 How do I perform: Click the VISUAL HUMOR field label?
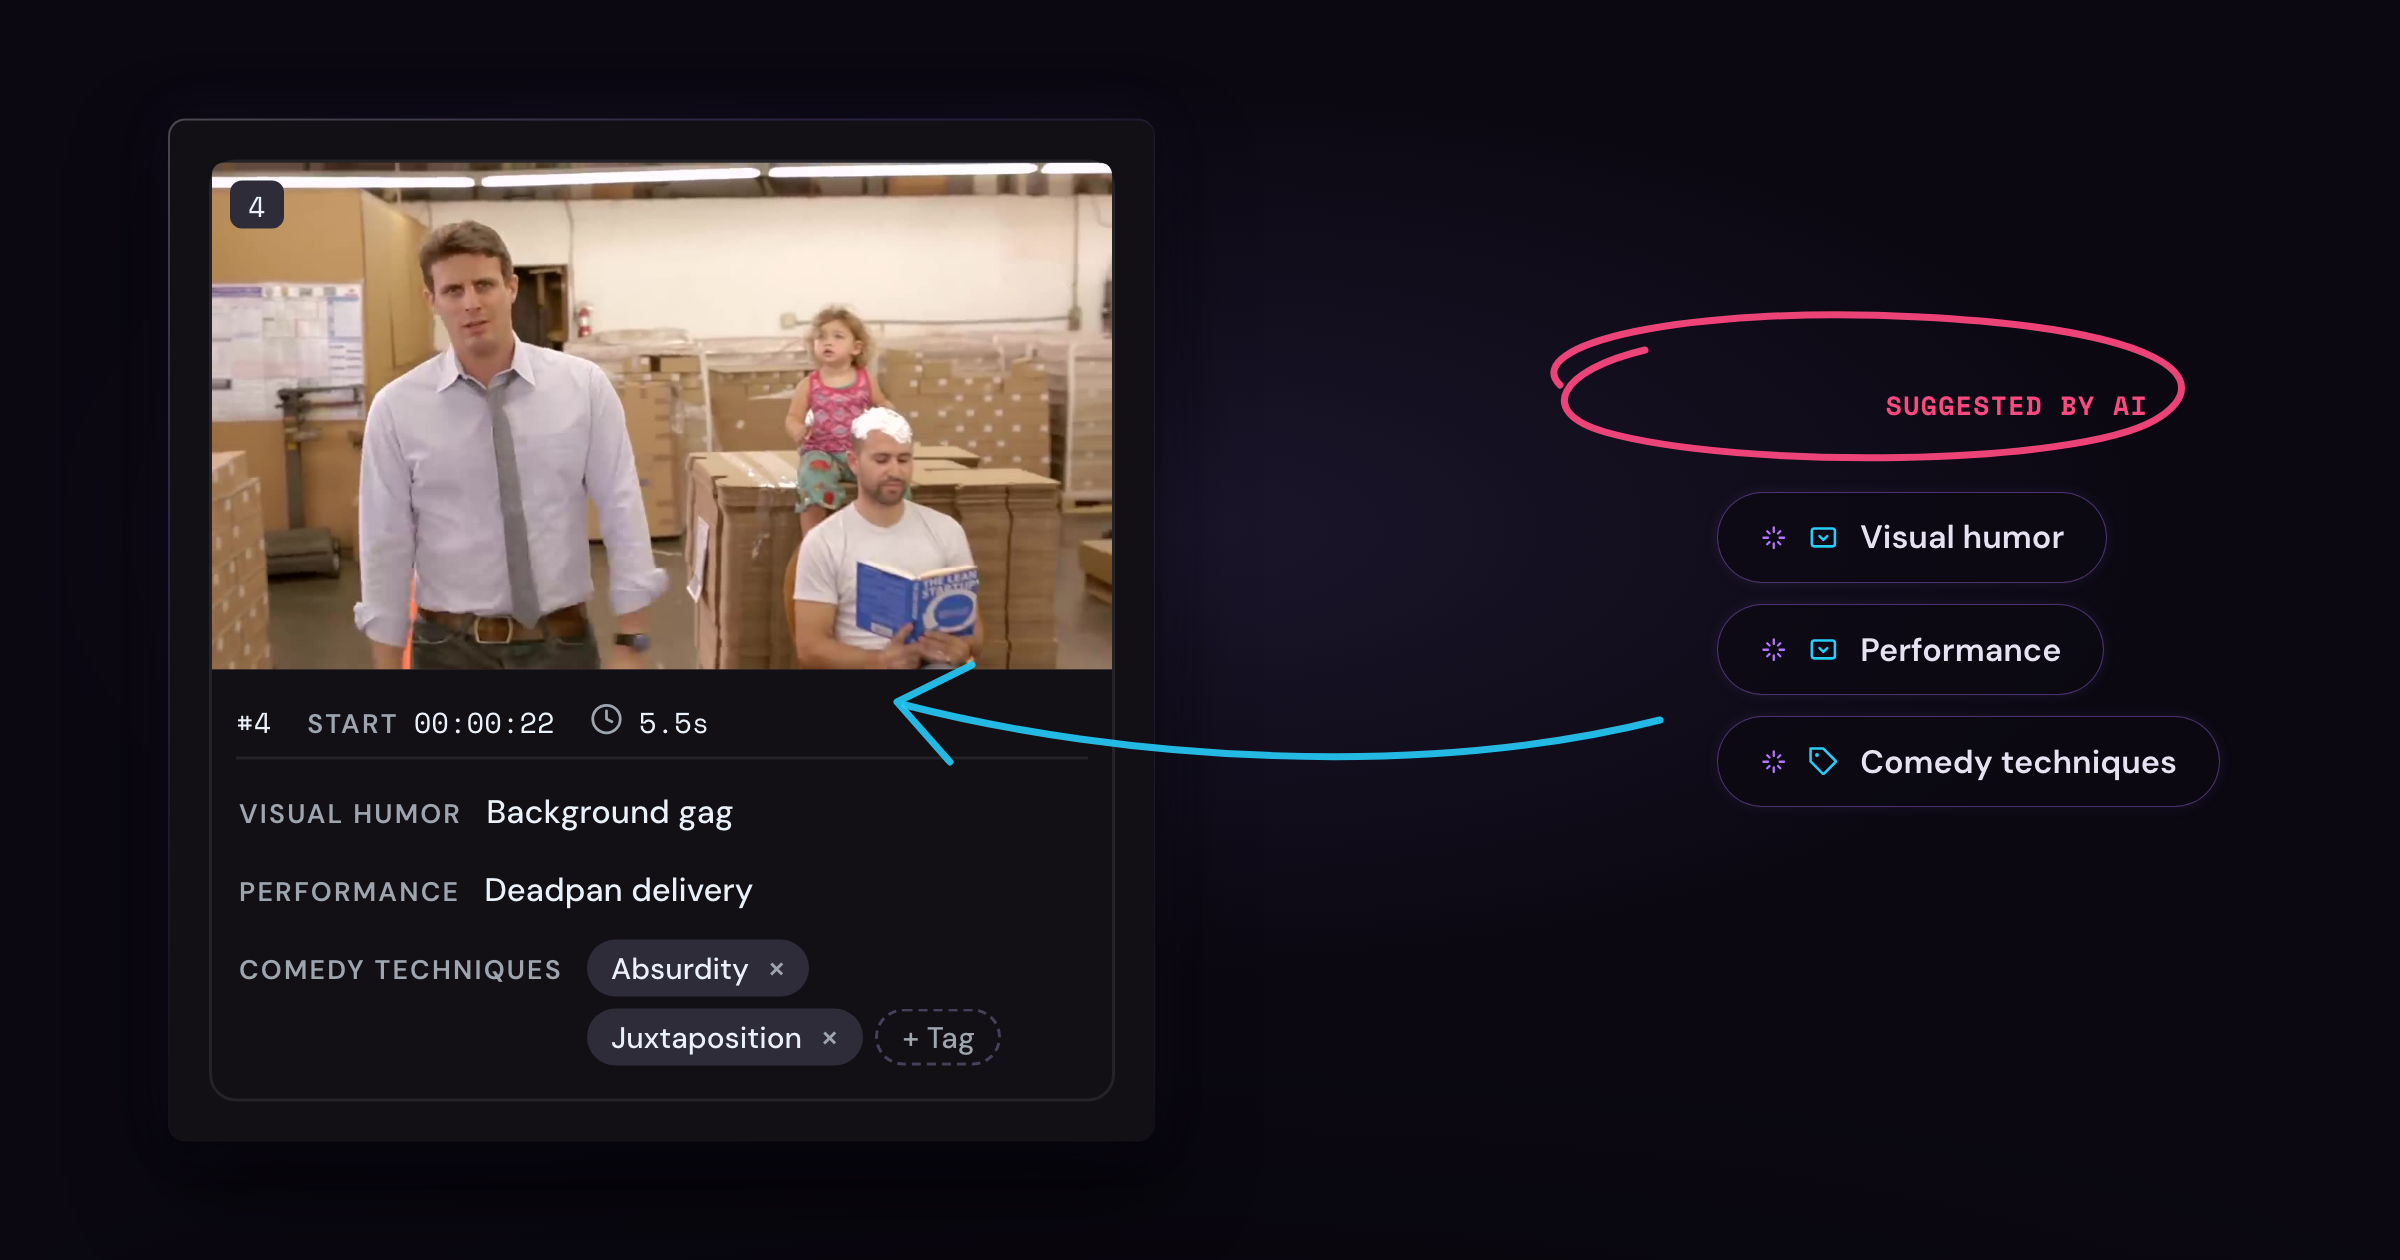[350, 814]
